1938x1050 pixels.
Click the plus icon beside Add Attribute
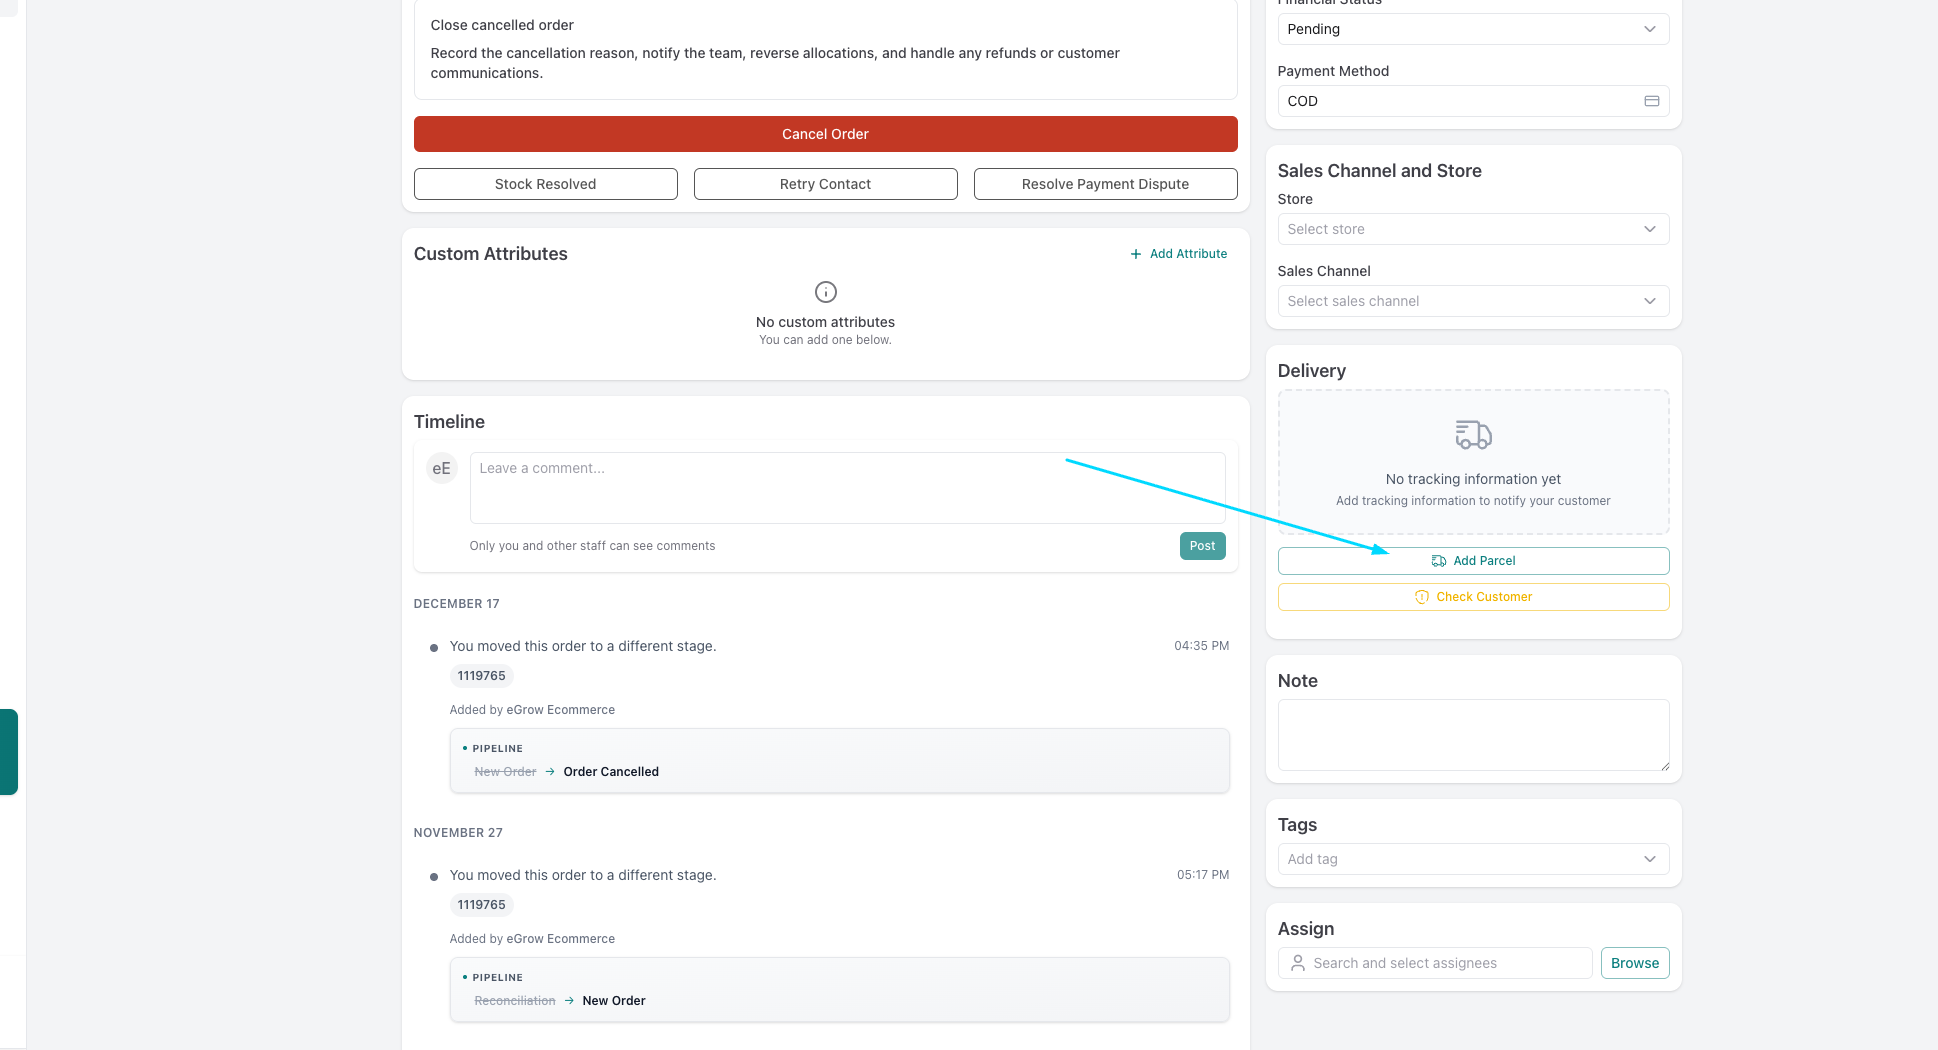pyautogui.click(x=1135, y=254)
